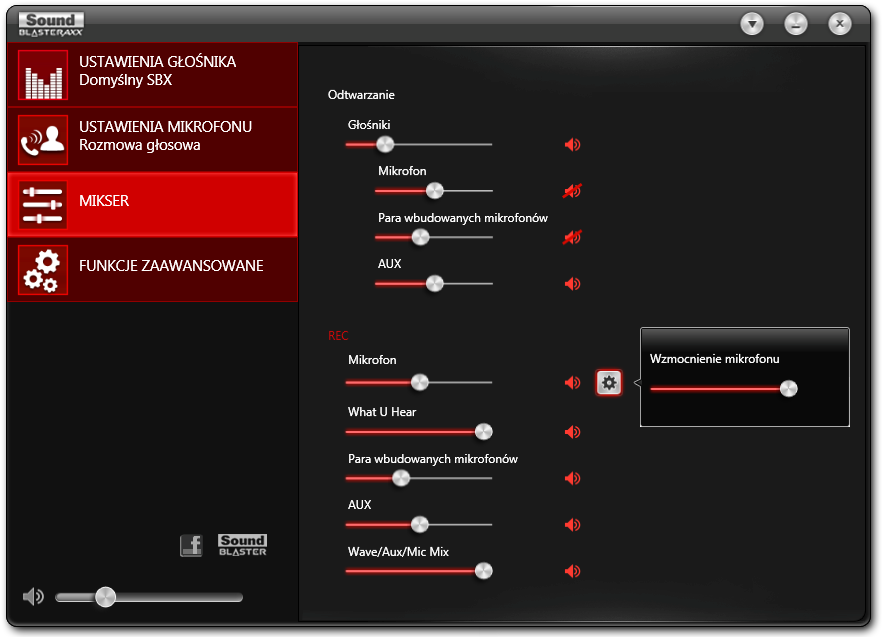Open the Facebook link icon

191,545
